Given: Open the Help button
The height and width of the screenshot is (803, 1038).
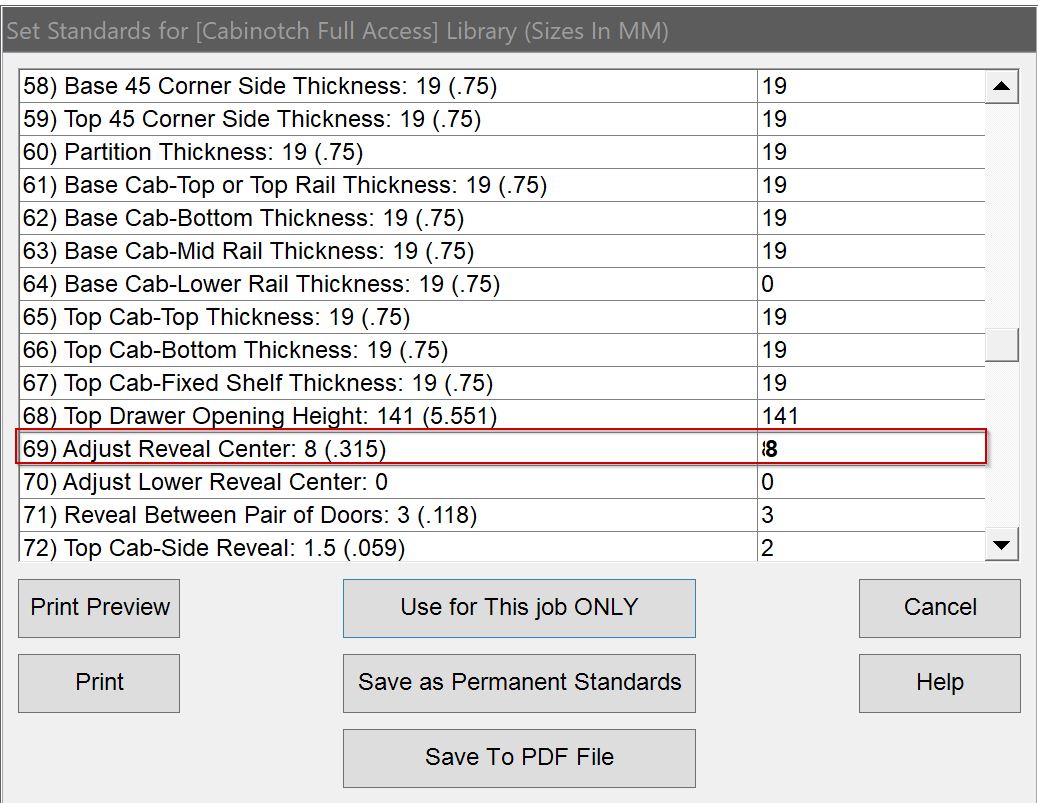Looking at the screenshot, I should click(939, 683).
